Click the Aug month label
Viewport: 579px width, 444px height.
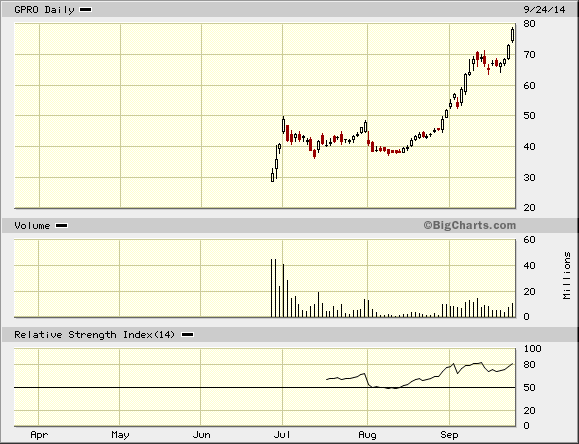[x=367, y=435]
